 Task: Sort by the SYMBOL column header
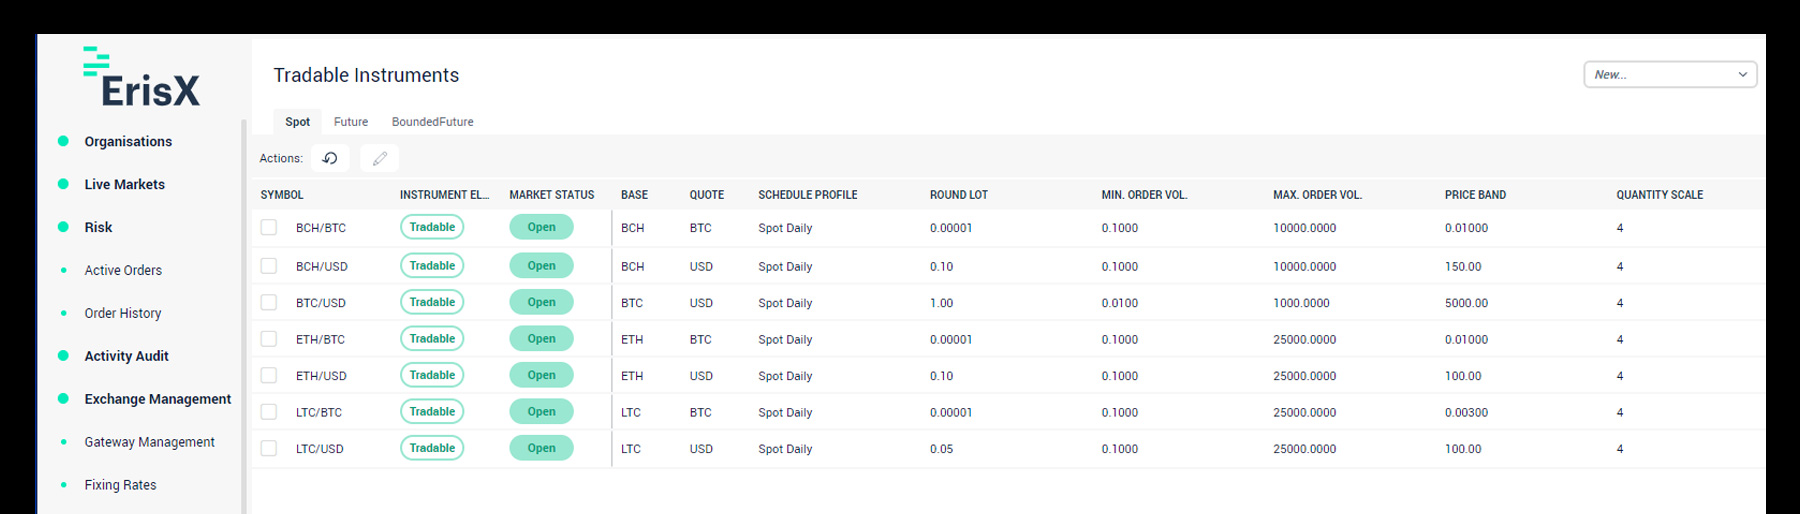[x=282, y=195]
